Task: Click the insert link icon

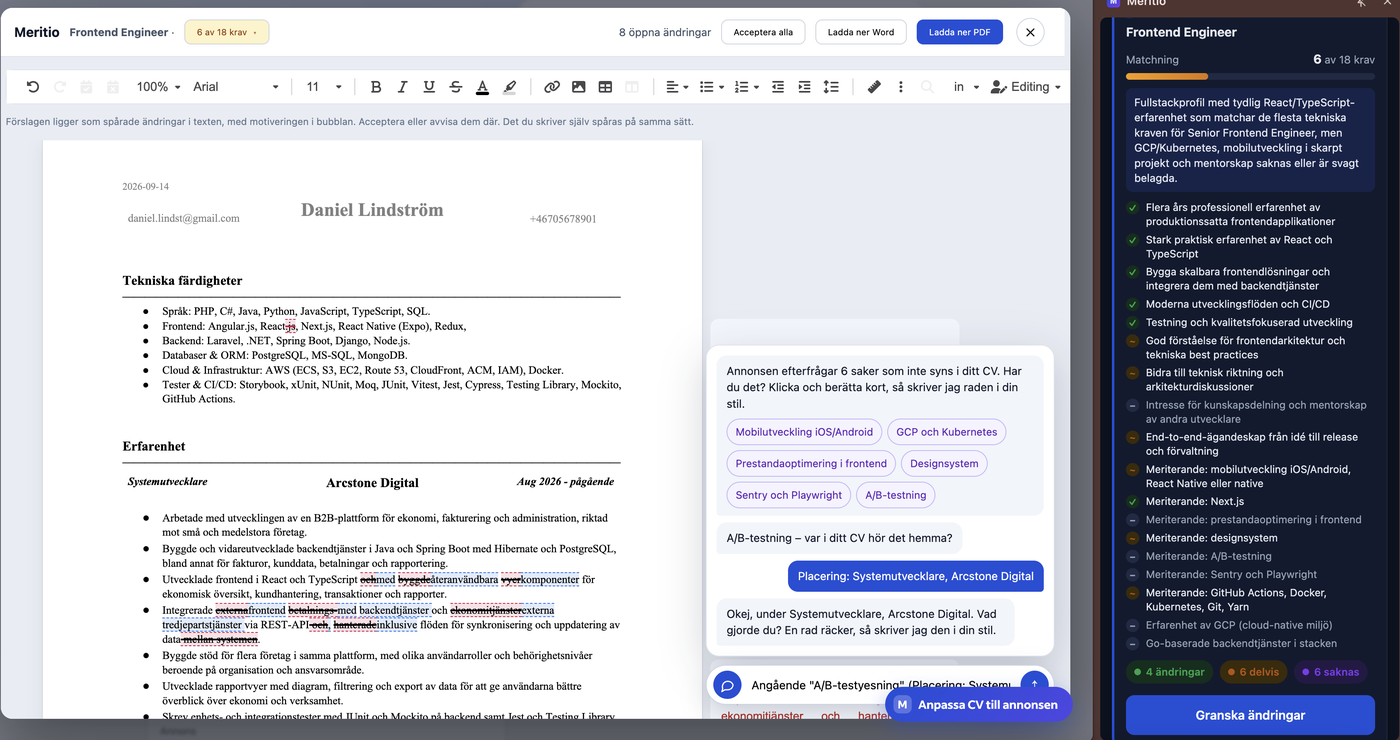Action: click(552, 87)
